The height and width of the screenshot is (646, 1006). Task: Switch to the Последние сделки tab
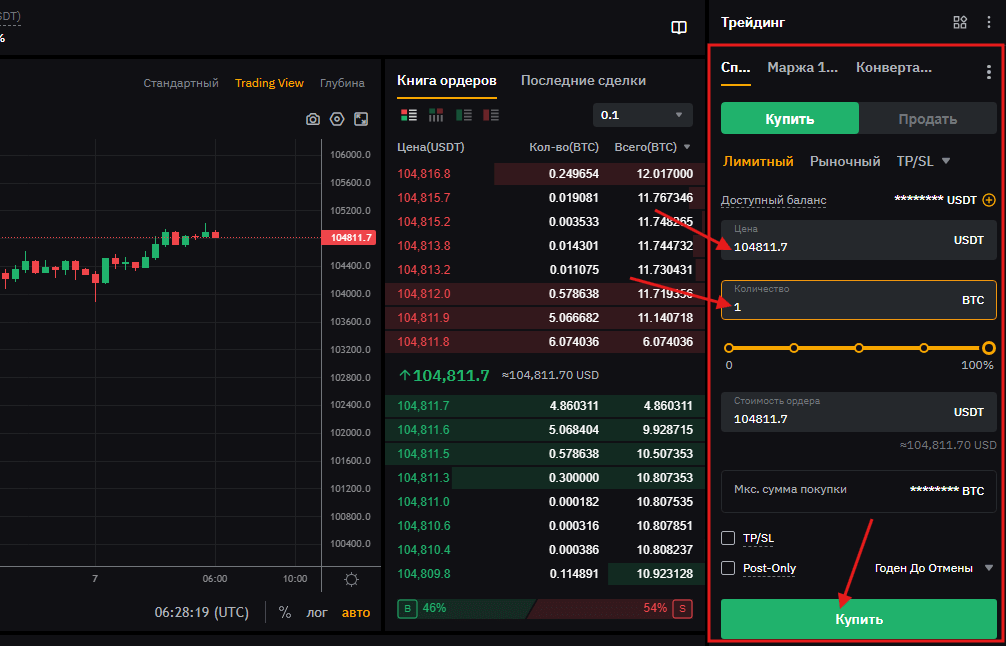(x=583, y=81)
